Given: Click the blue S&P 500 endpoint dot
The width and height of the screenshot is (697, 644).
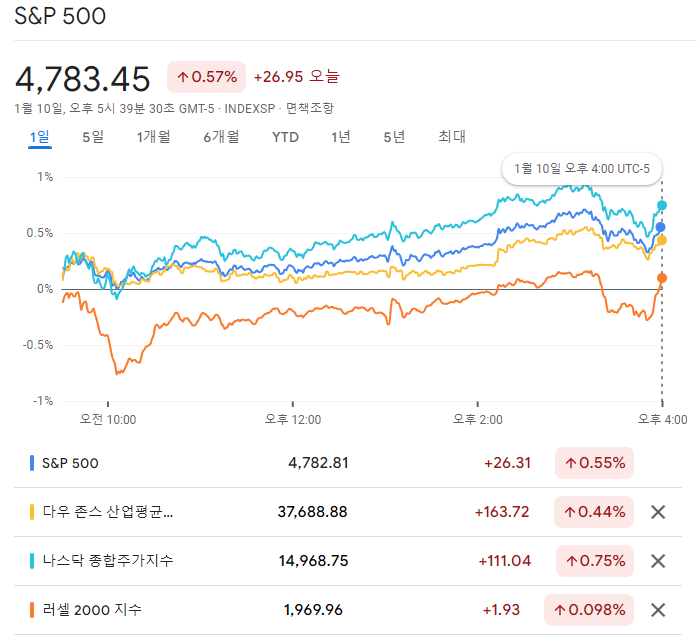Looking at the screenshot, I should tap(661, 227).
